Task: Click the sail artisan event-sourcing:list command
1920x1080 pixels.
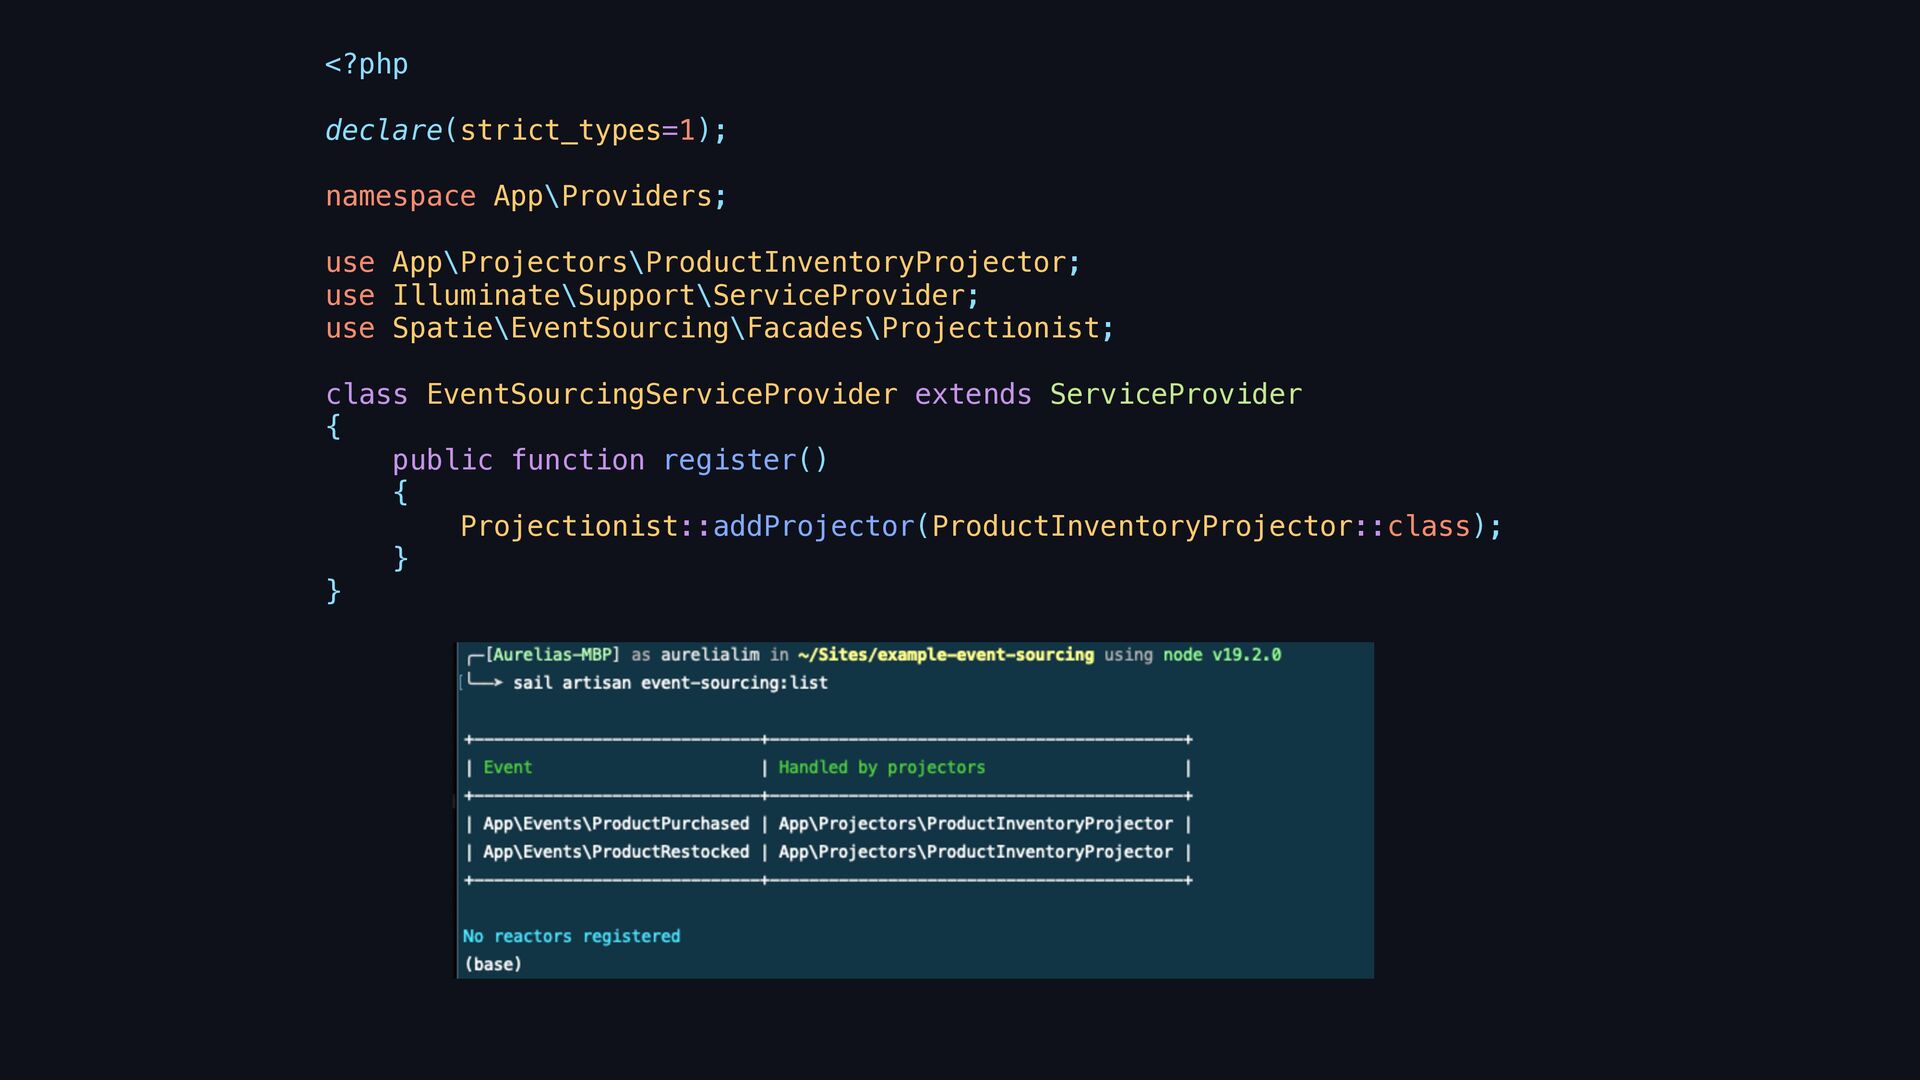Action: point(670,683)
